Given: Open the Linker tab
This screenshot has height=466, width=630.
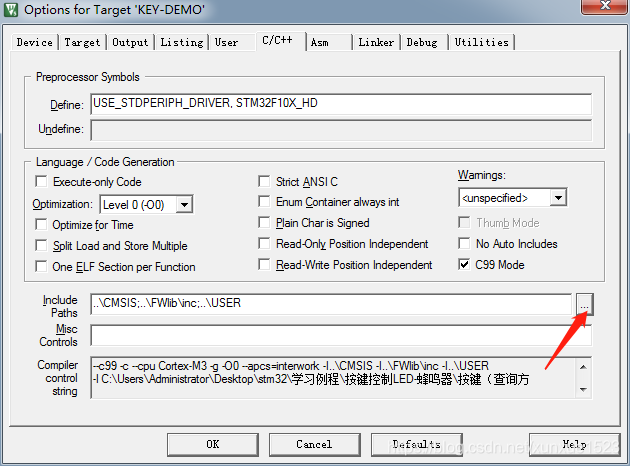Looking at the screenshot, I should pyautogui.click(x=376, y=42).
